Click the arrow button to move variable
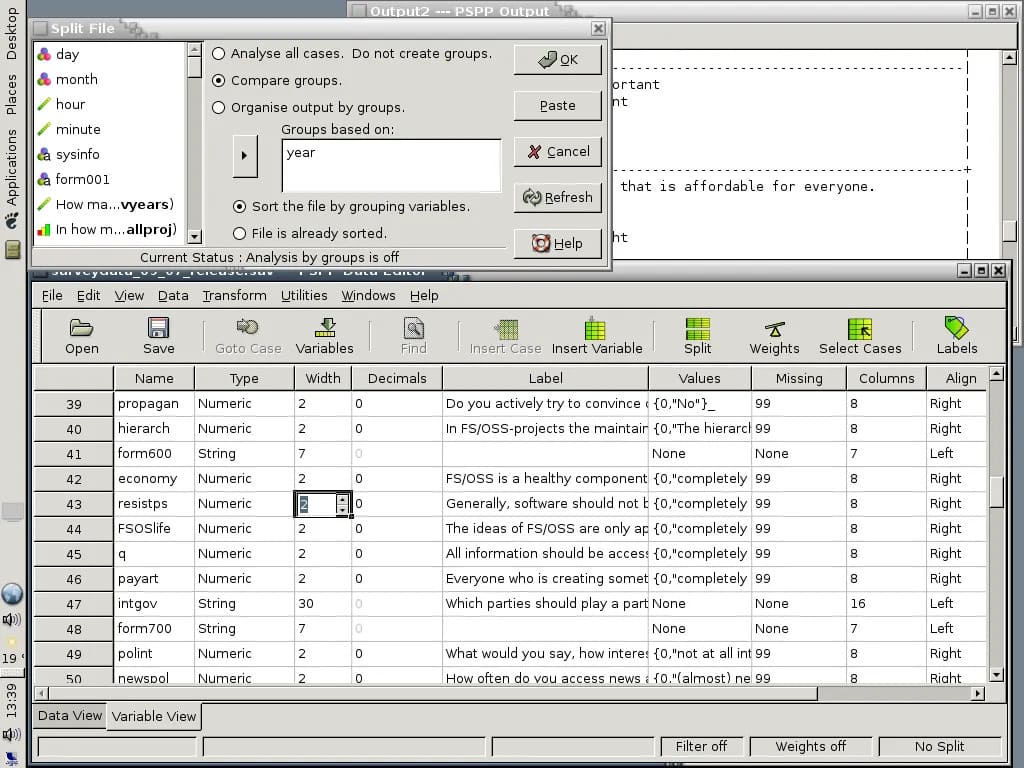This screenshot has width=1024, height=768. (244, 156)
